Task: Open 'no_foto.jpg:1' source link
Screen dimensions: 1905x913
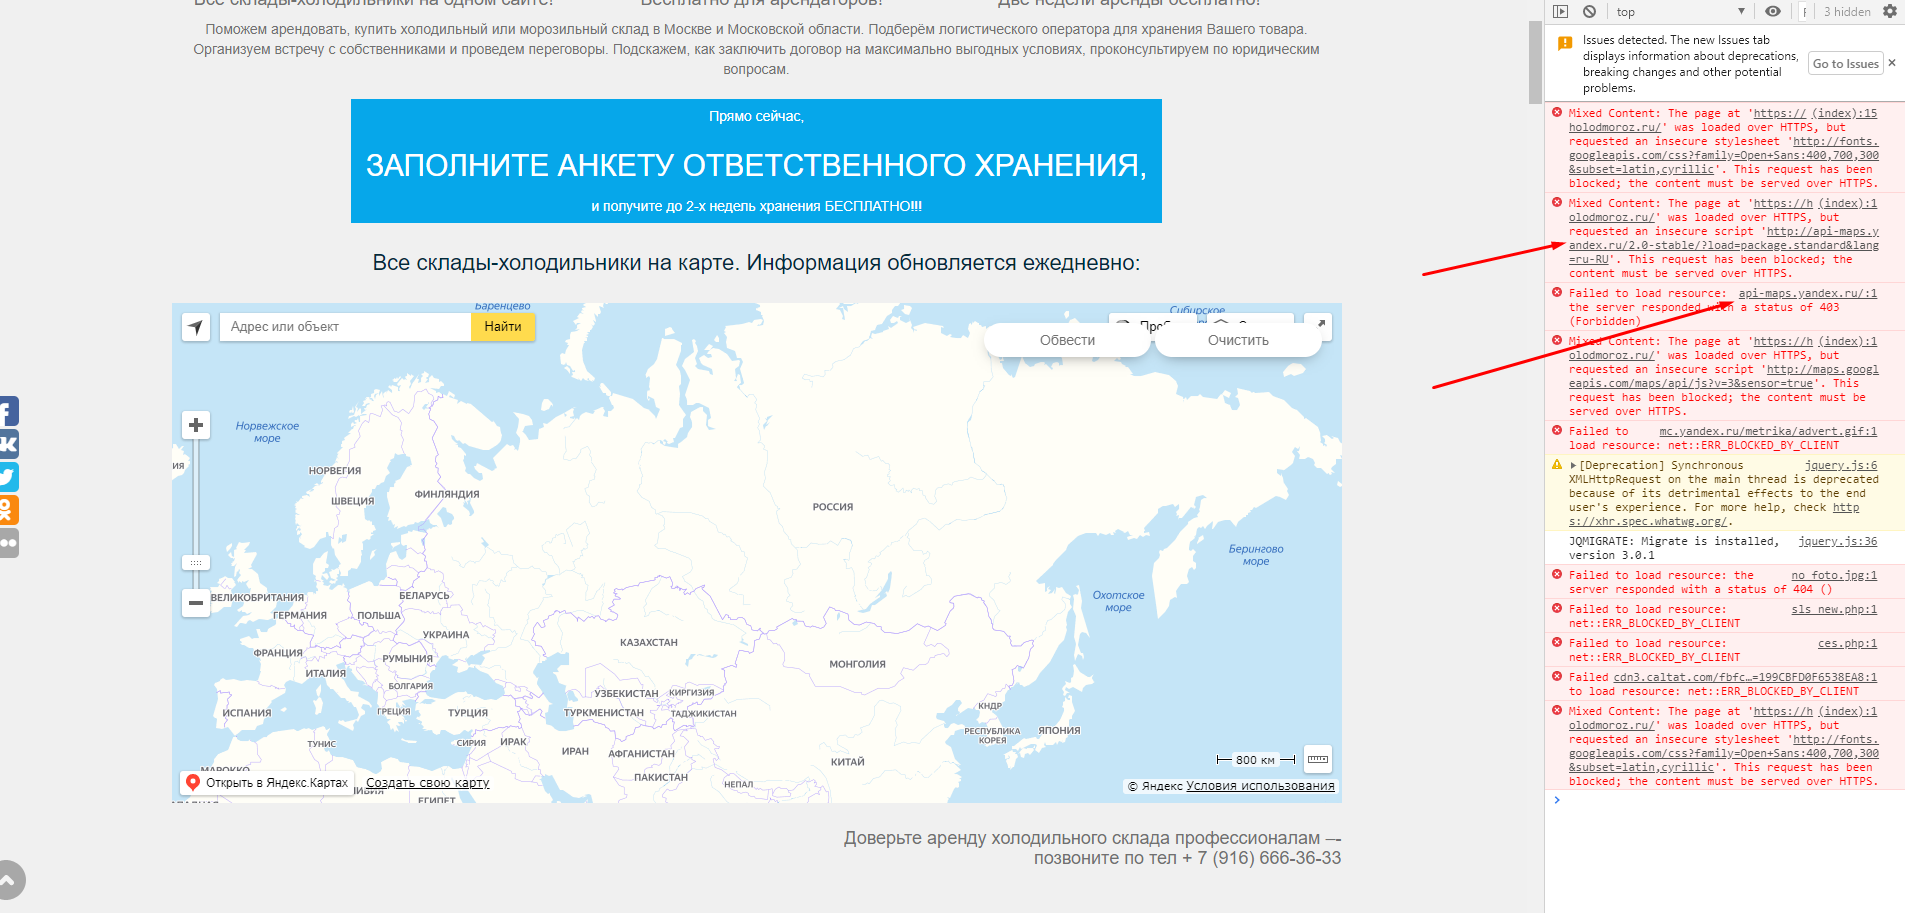Action: [x=1834, y=575]
